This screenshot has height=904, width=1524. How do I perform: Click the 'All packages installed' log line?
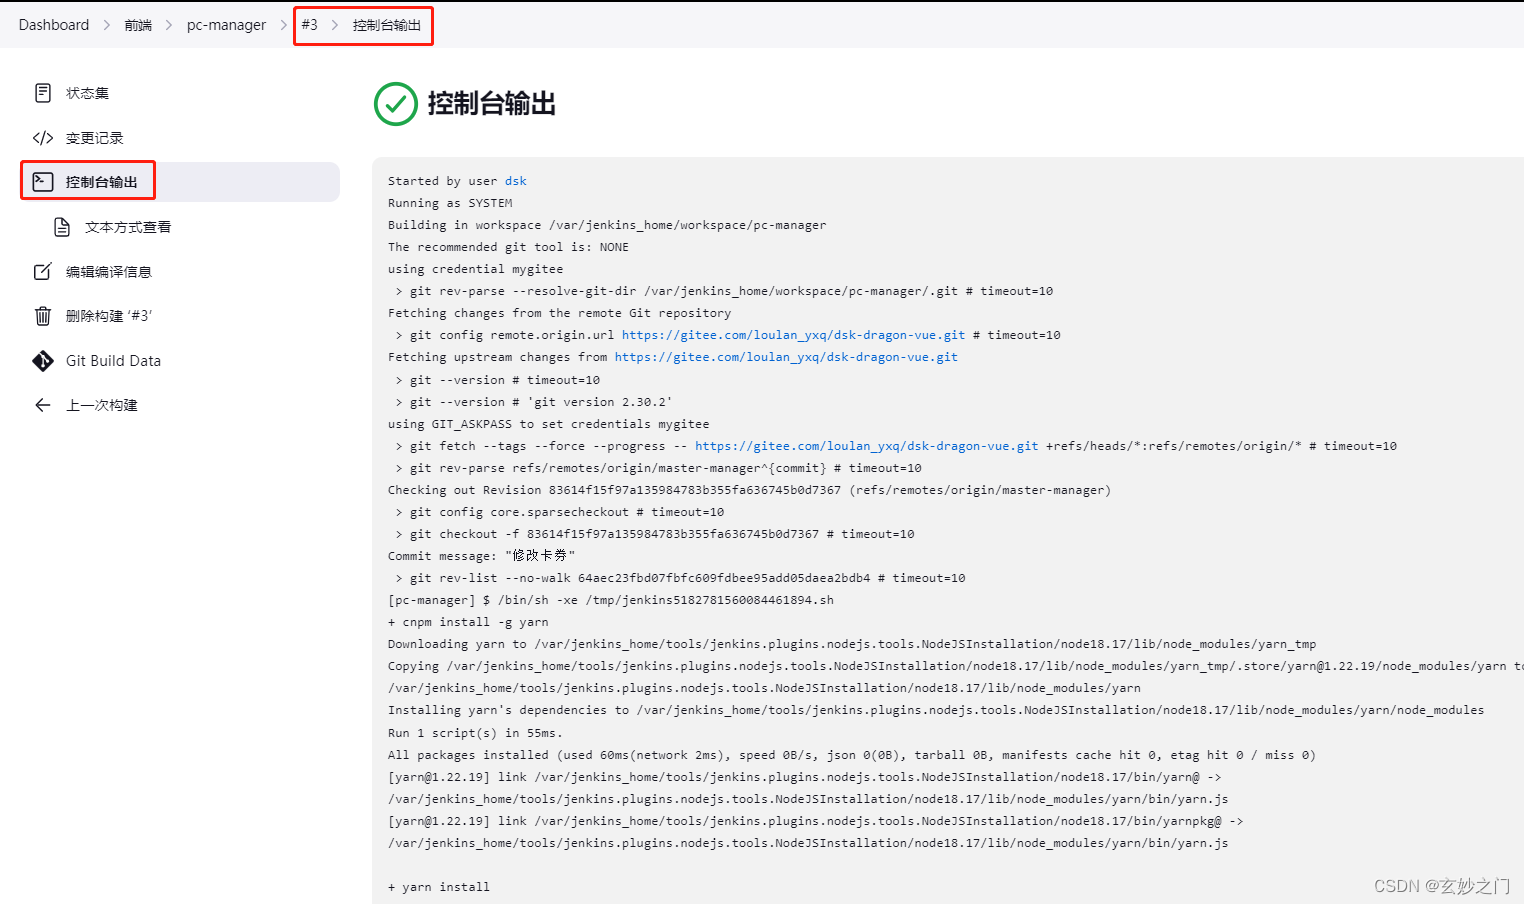click(852, 755)
